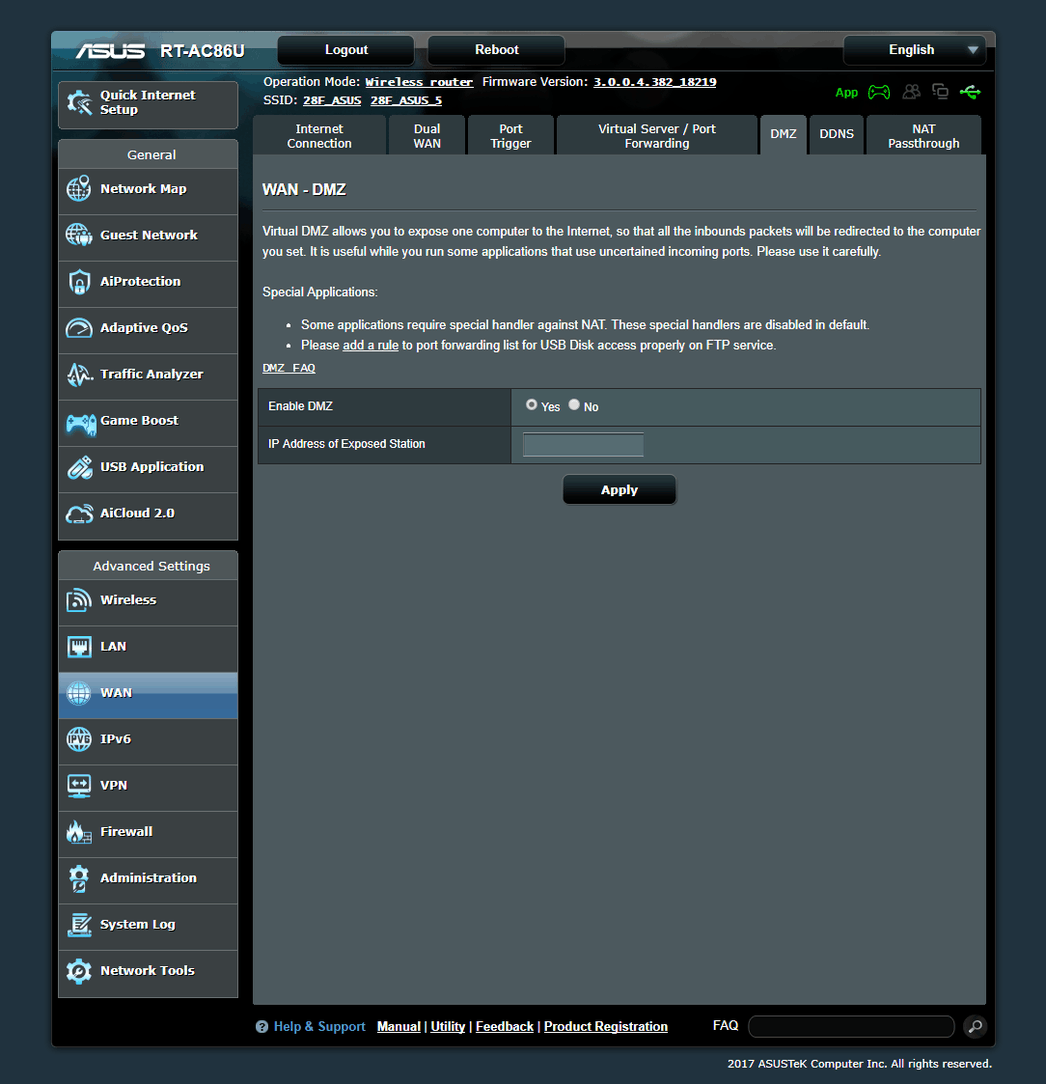Click the ASUS logo in header
Viewport: 1046px width, 1084px height.
click(x=110, y=51)
